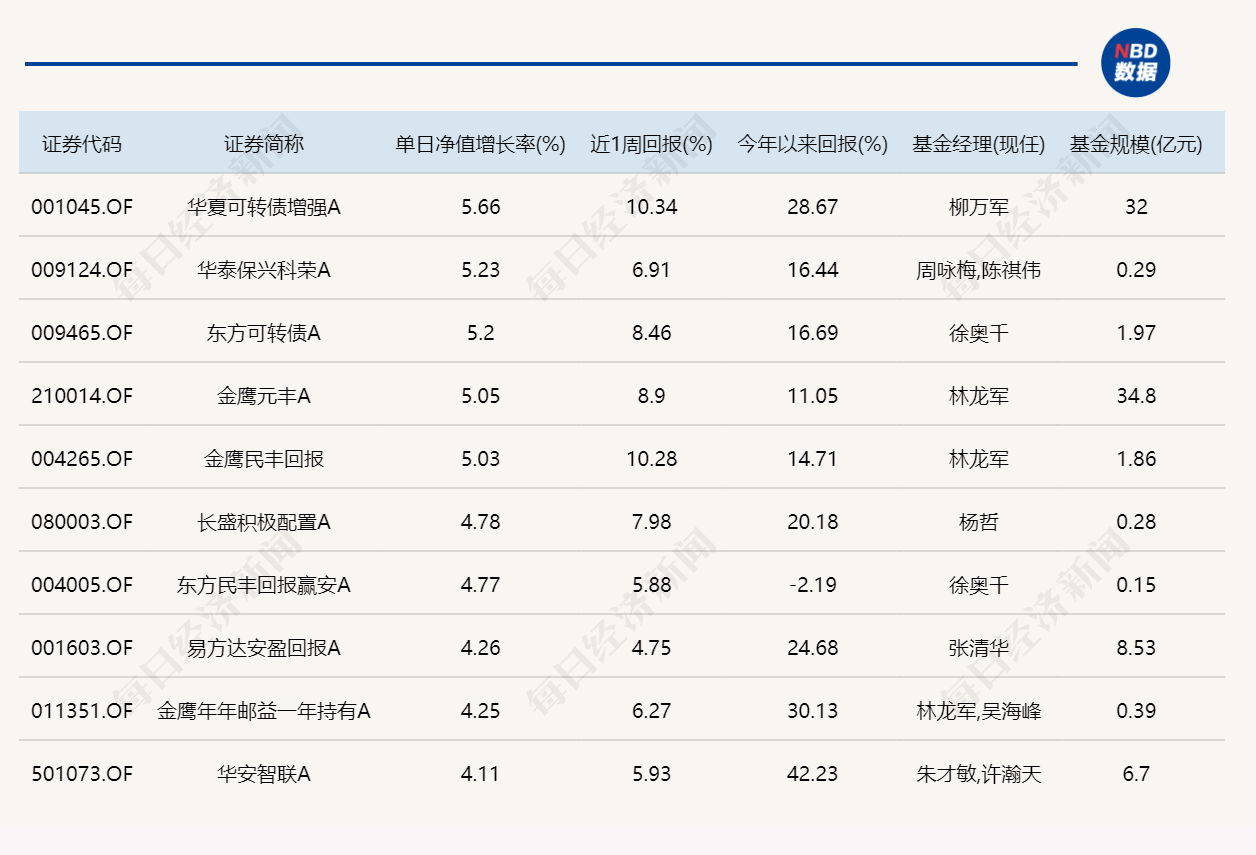Click fund size value 6.7

(1136, 774)
